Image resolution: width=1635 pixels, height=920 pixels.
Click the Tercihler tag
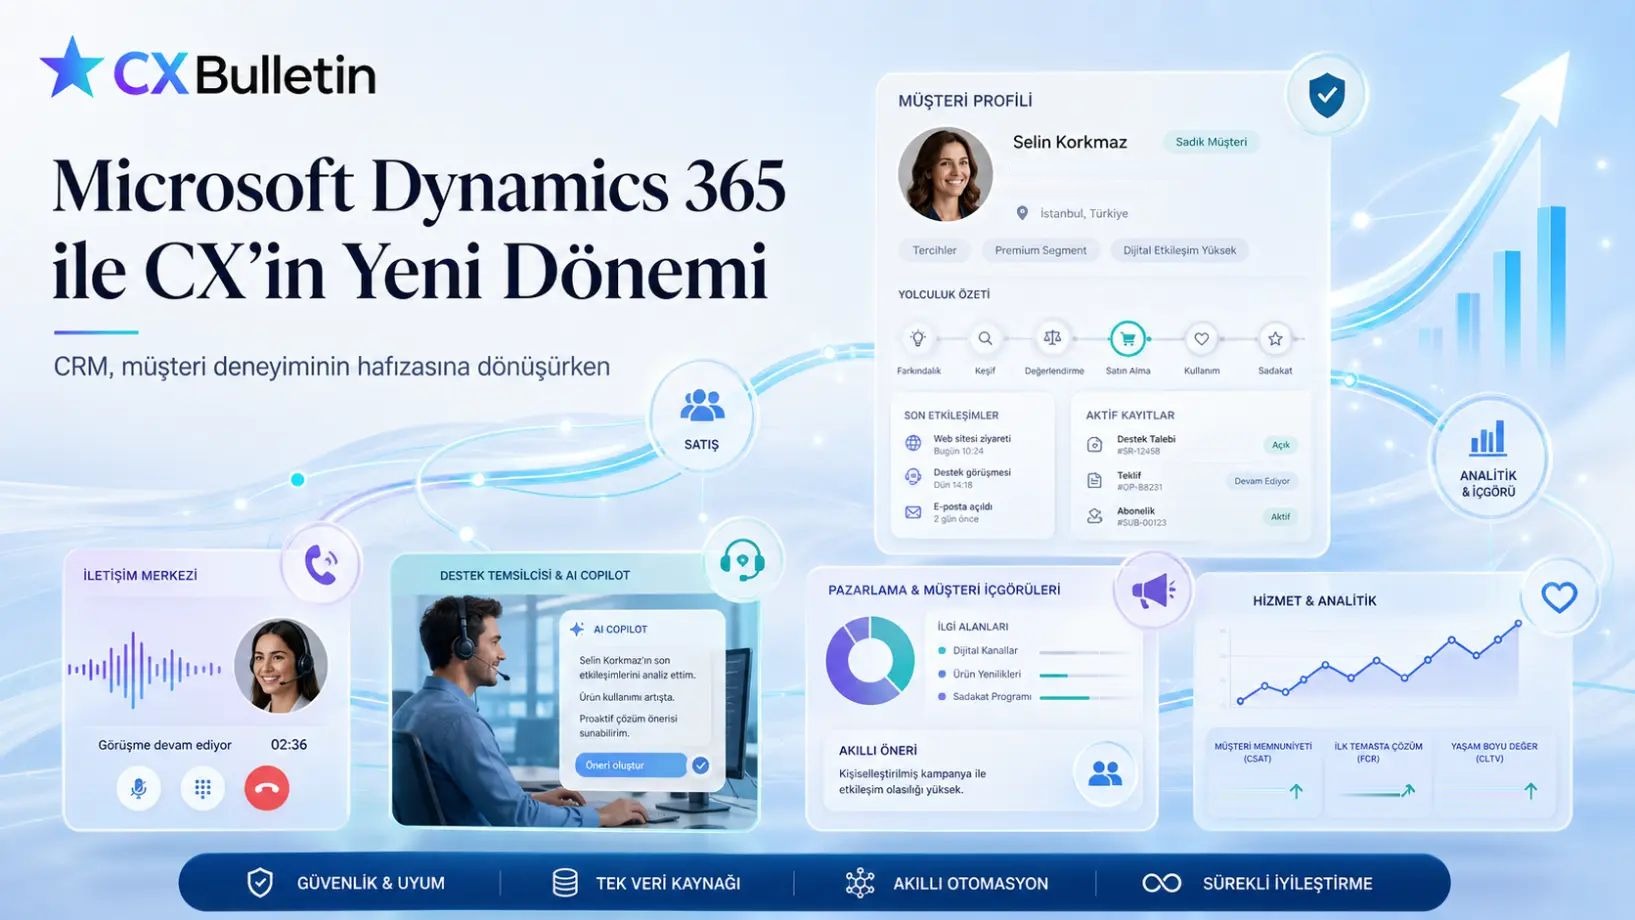click(x=934, y=250)
